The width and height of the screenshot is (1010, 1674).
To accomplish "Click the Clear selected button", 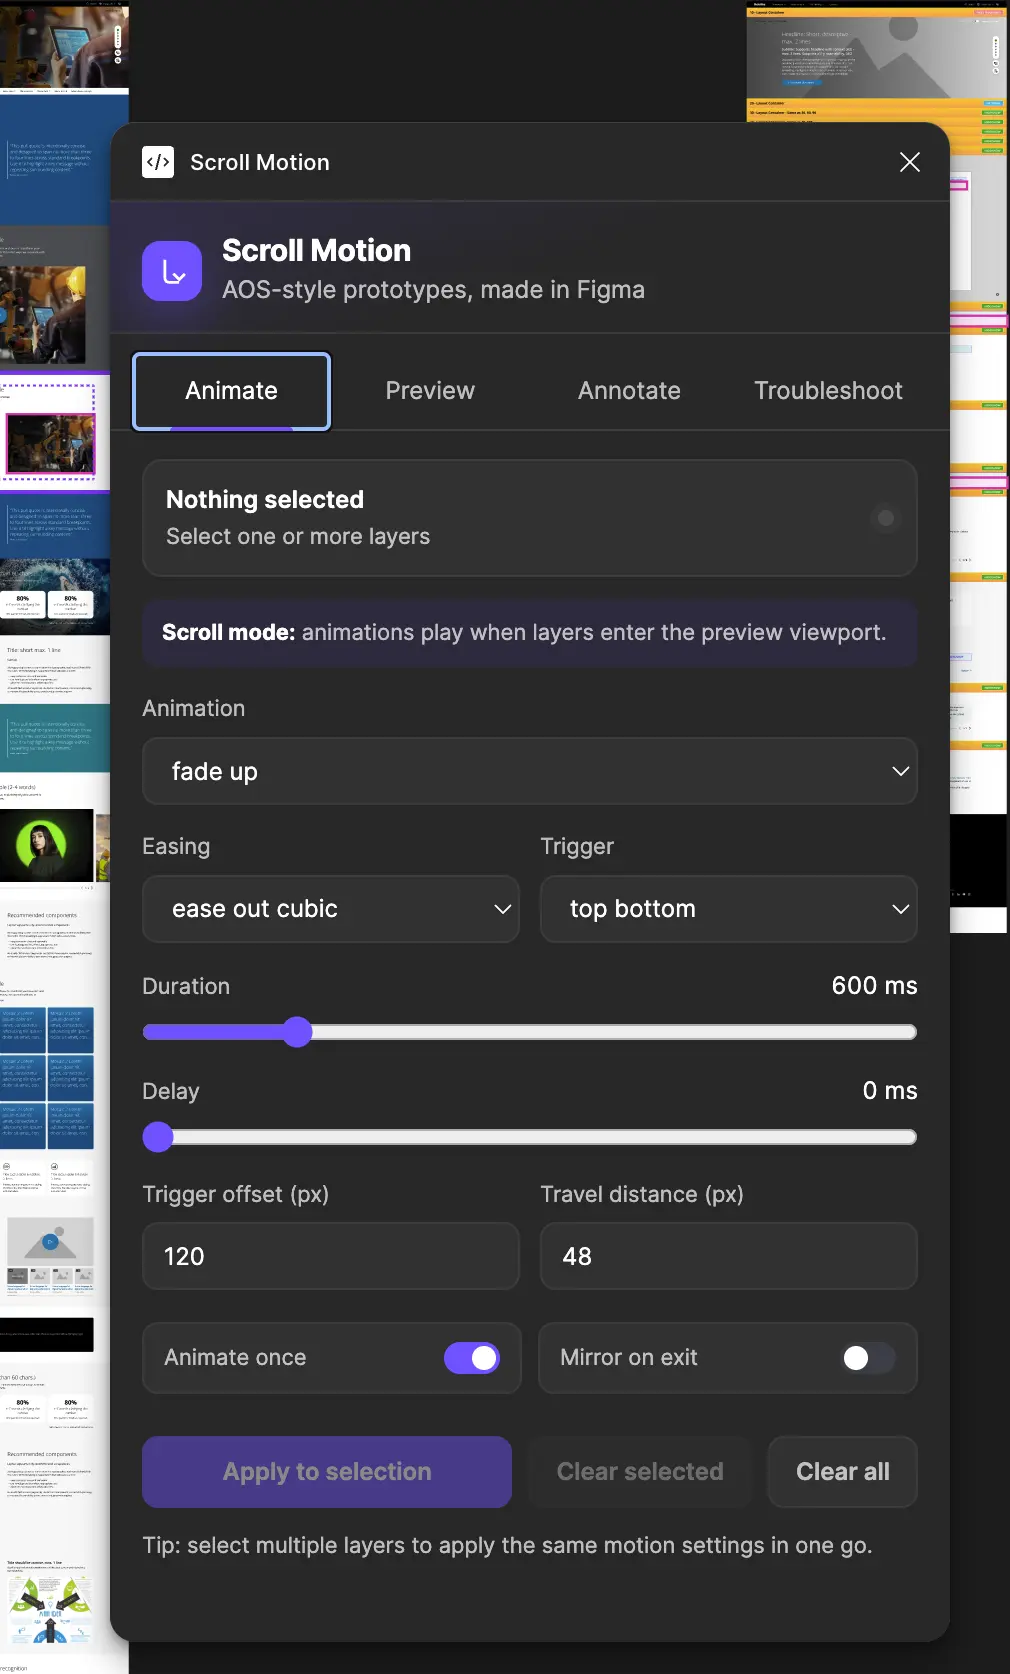I will tap(640, 1472).
